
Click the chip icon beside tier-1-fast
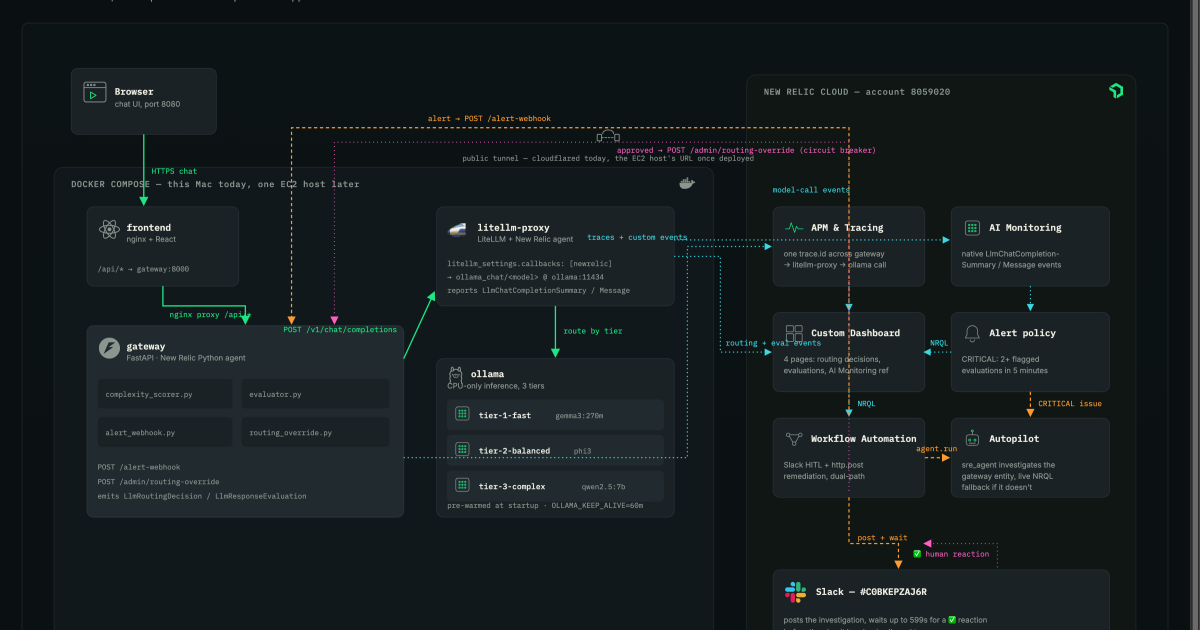462,414
